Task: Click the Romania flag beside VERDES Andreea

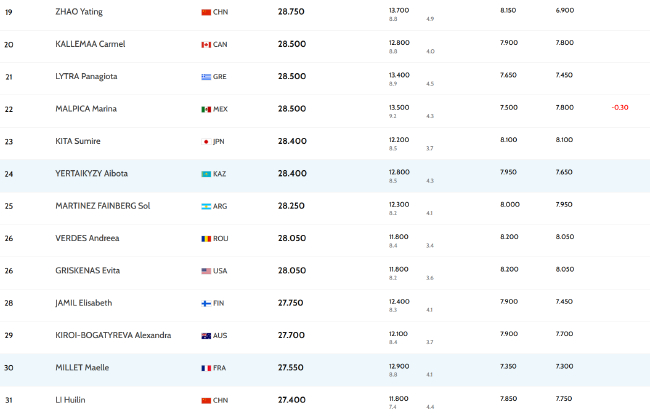Action: click(206, 239)
